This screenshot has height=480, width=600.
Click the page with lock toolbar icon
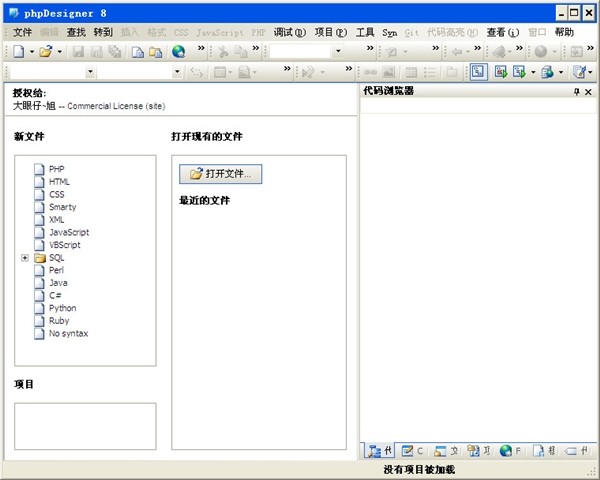coord(137,51)
